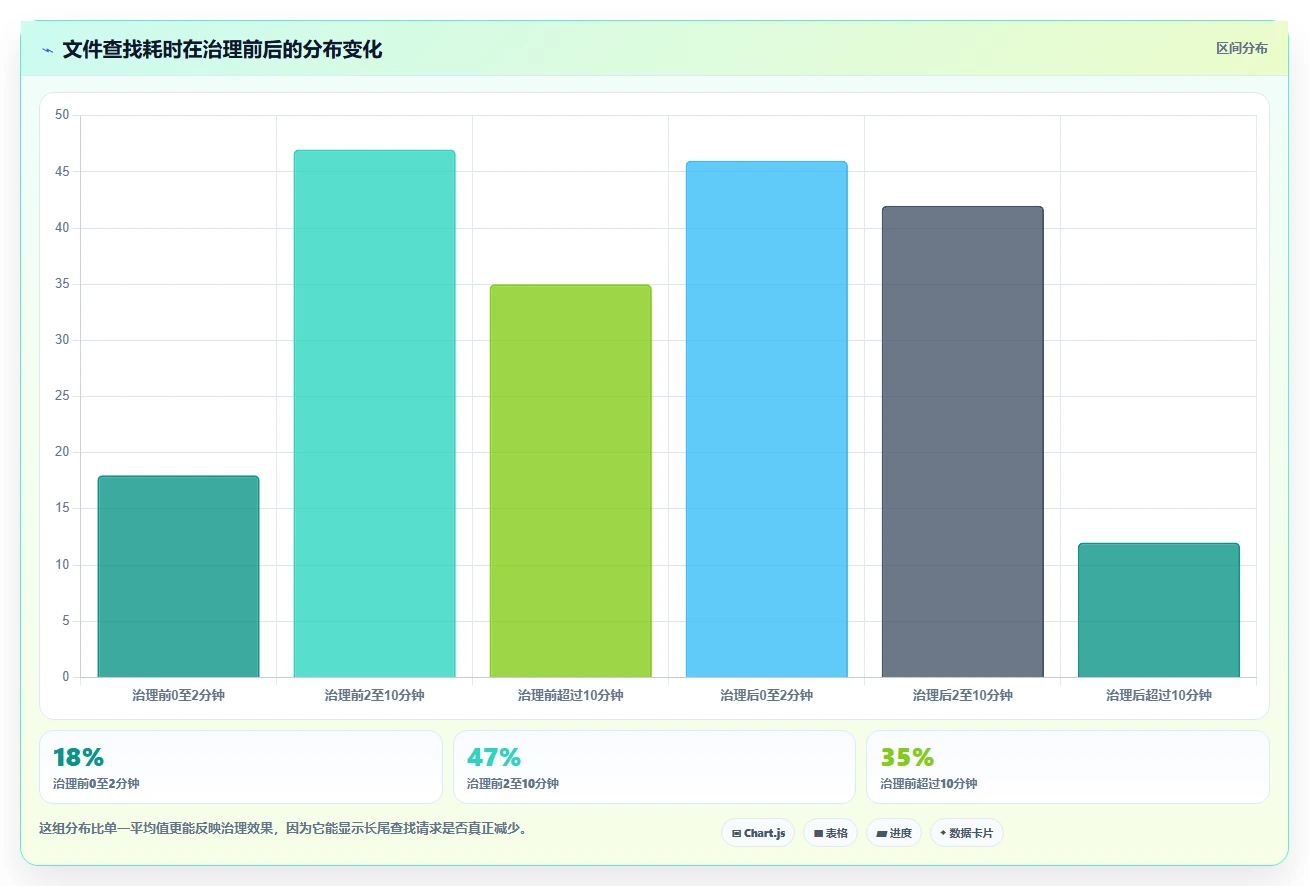Click the 表格 chip
The width and height of the screenshot is (1309, 886).
[x=830, y=833]
